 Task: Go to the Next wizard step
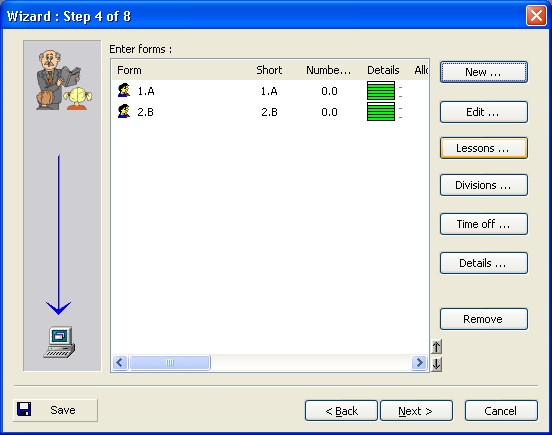click(416, 411)
